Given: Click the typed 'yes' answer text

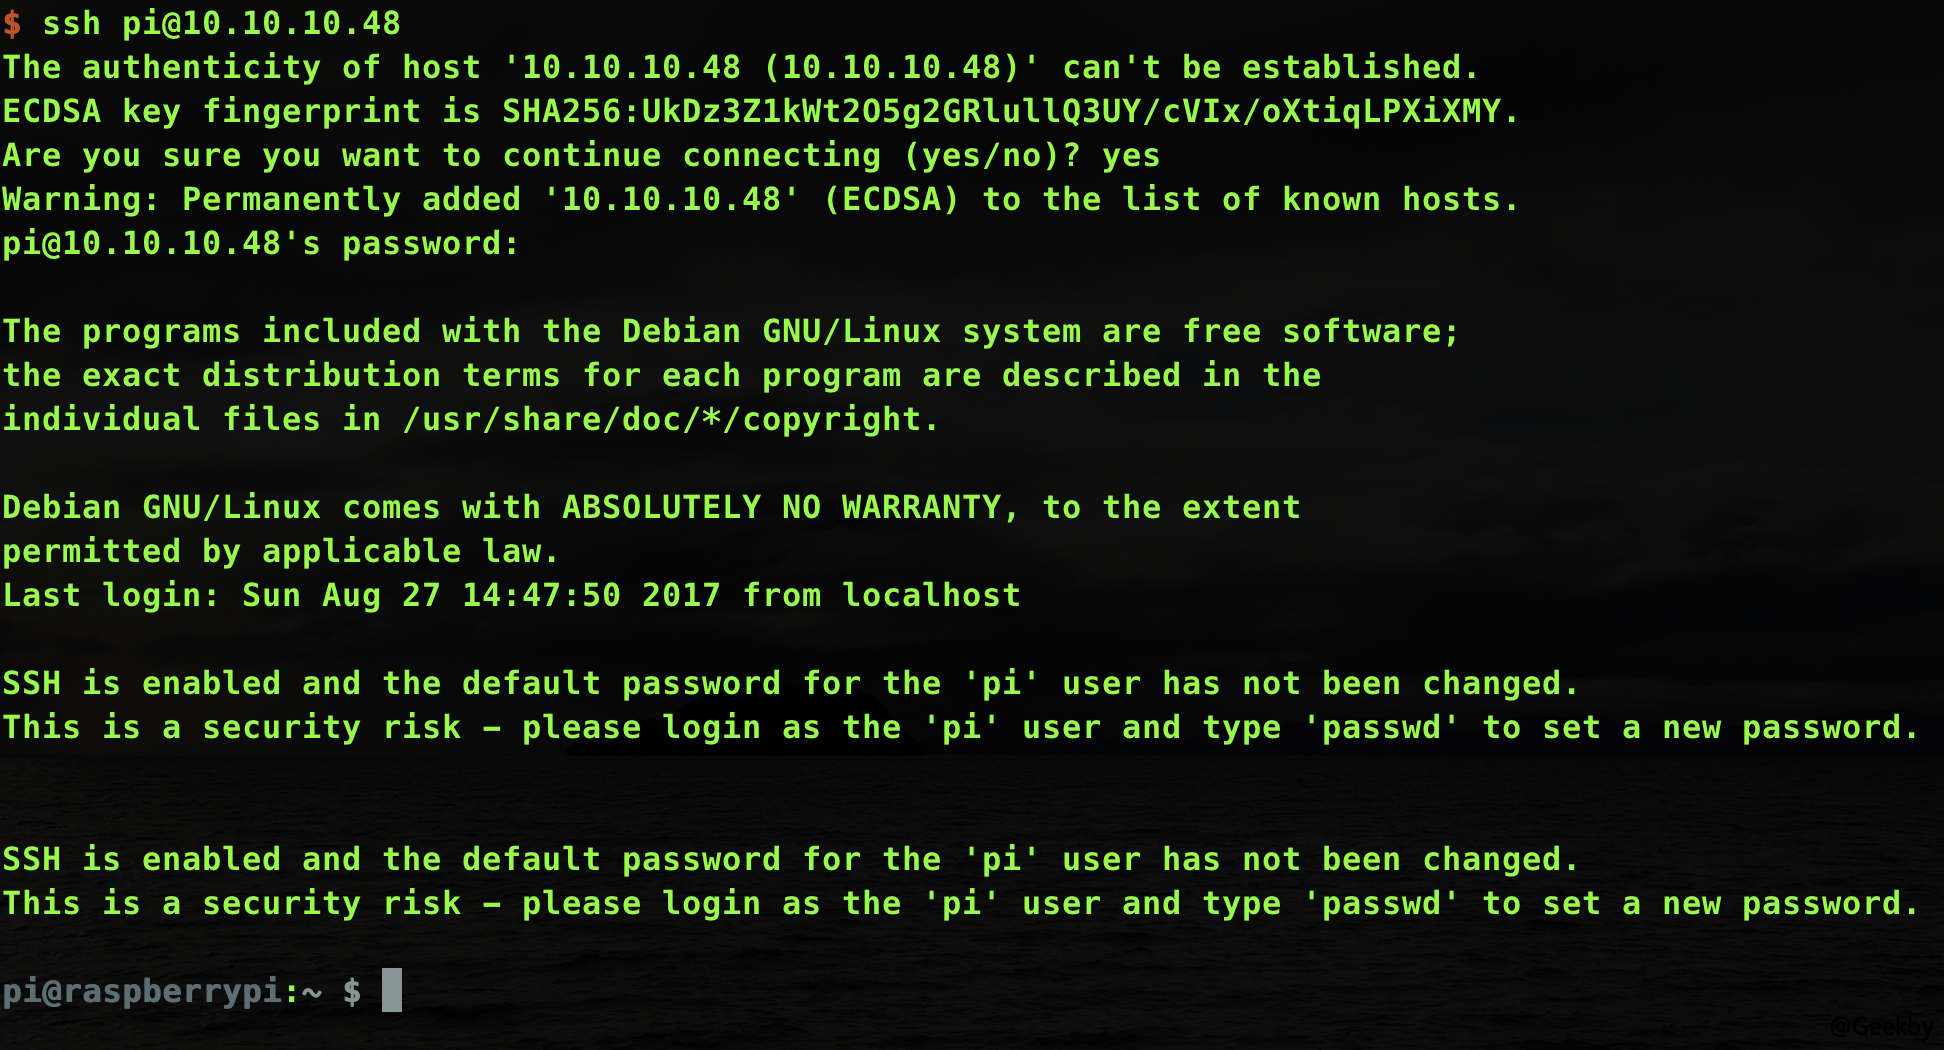Looking at the screenshot, I should tap(1131, 157).
